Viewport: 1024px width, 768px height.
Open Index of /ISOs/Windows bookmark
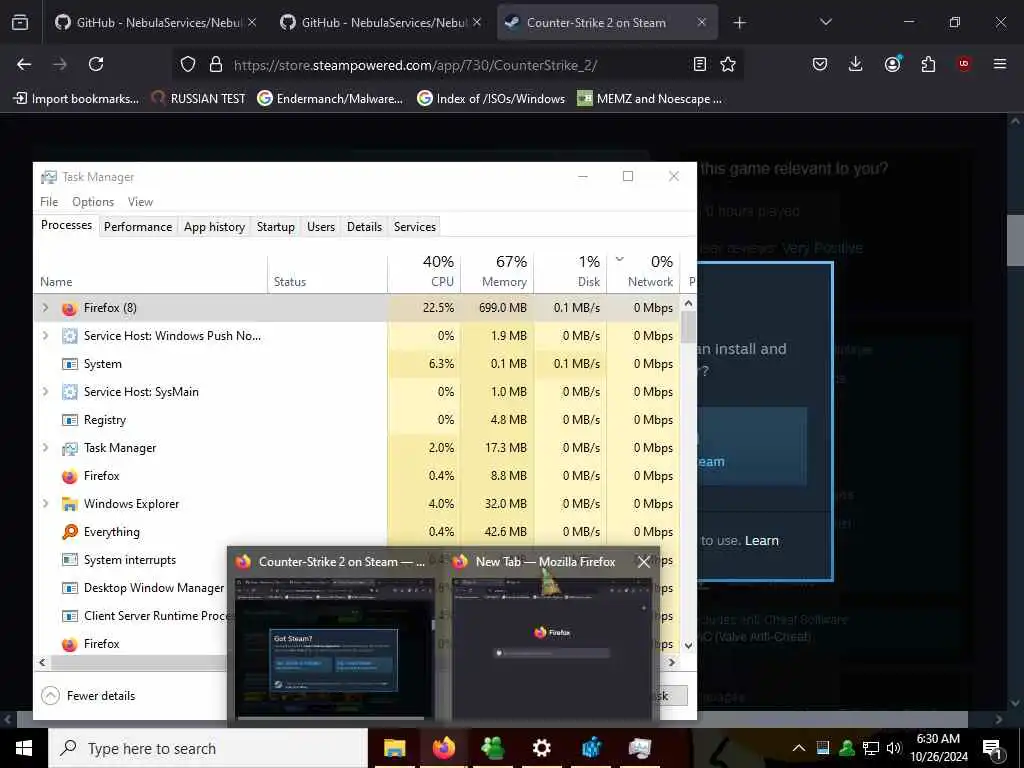(x=491, y=99)
